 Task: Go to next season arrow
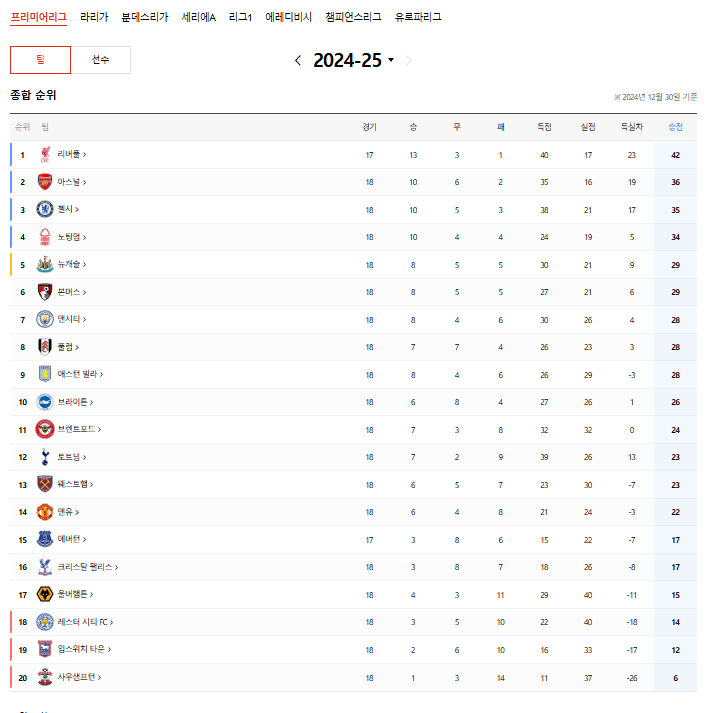click(x=408, y=60)
